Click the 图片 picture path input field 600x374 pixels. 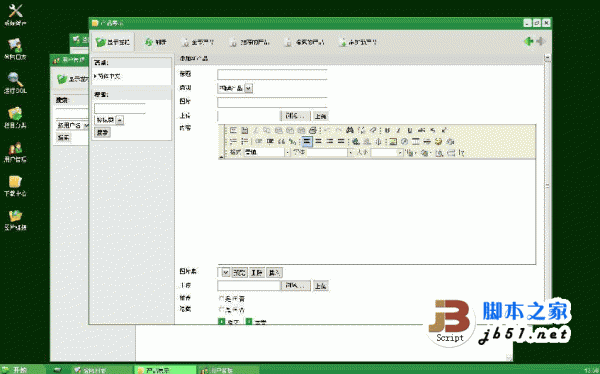[272, 102]
